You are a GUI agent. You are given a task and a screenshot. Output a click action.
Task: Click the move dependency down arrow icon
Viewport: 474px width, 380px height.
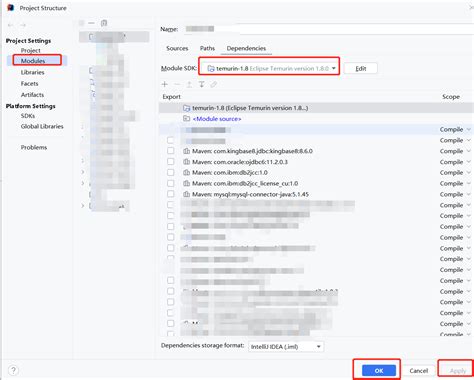tap(201, 84)
